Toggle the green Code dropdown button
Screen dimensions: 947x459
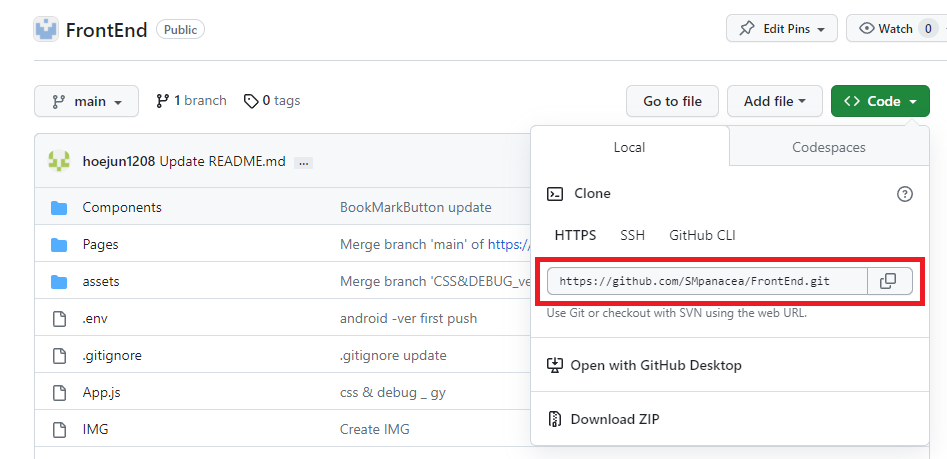click(x=880, y=101)
